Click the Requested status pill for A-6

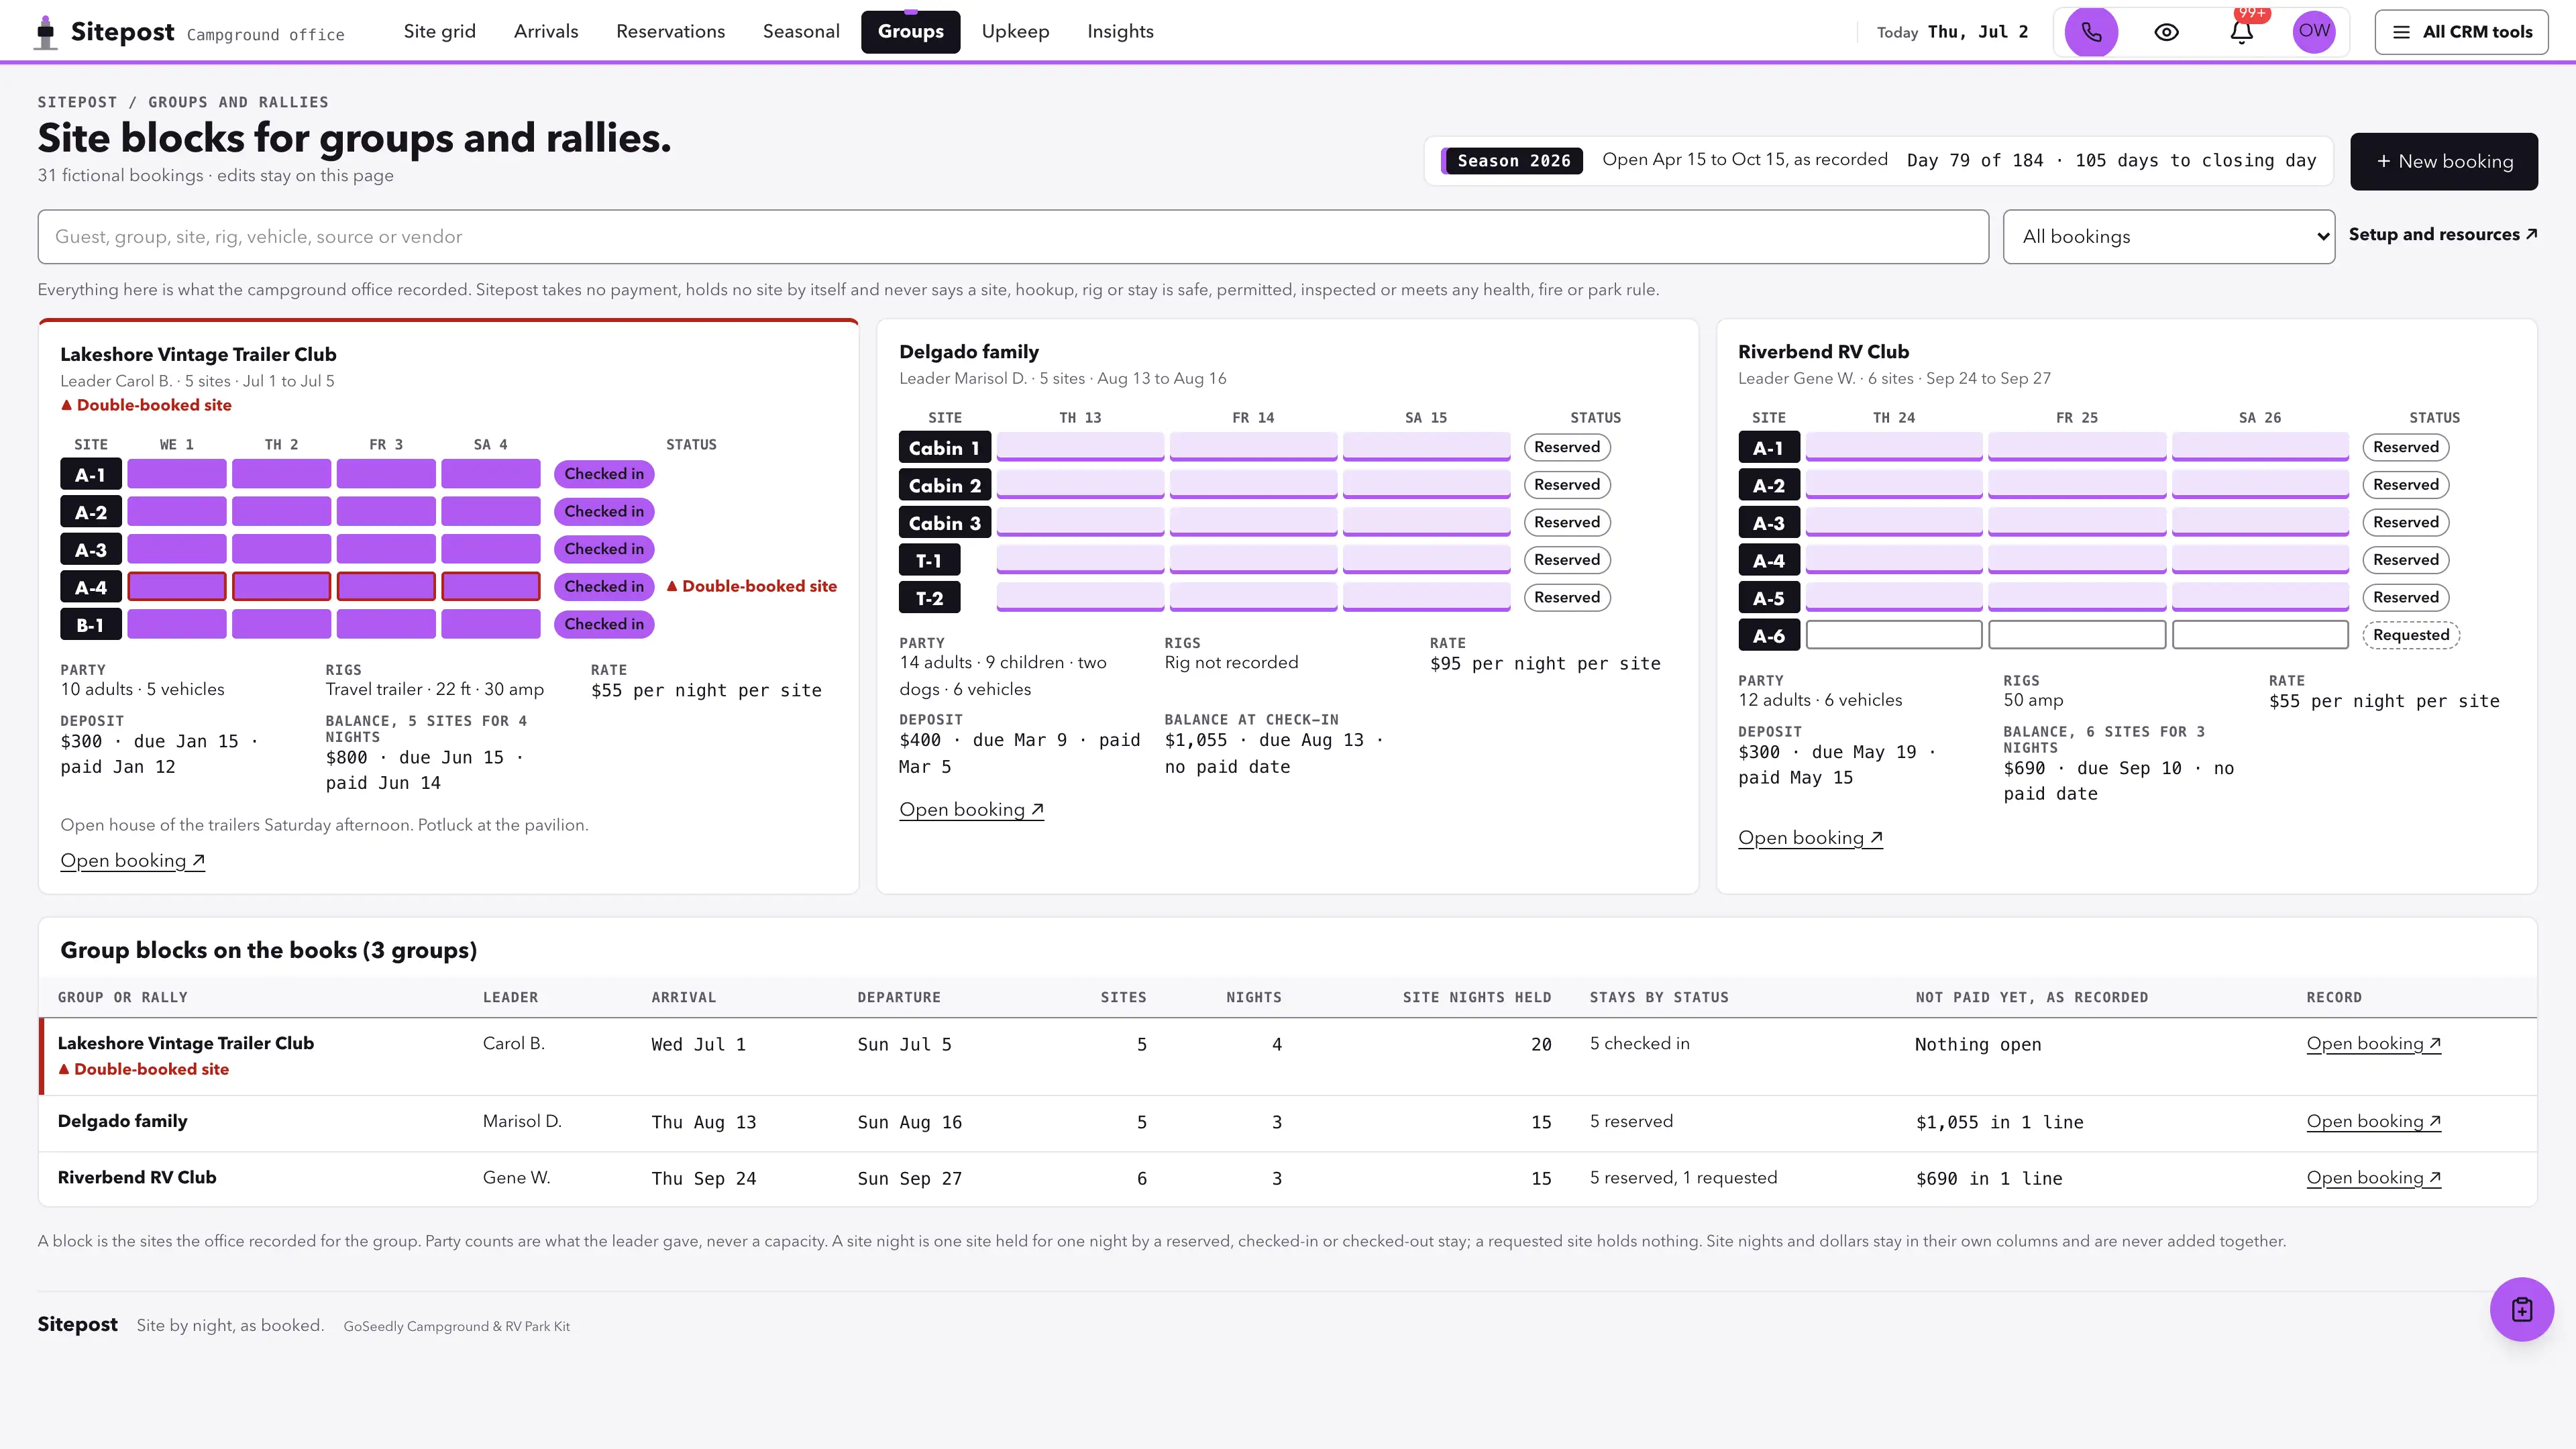pyautogui.click(x=2410, y=635)
